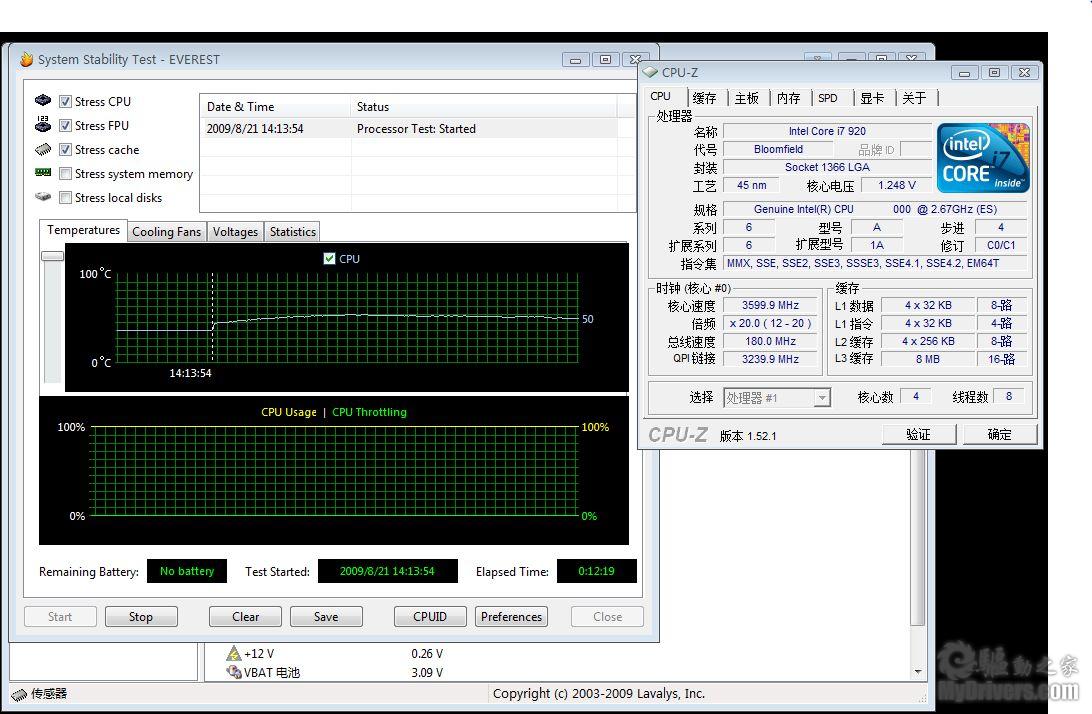Open CPUID from the stability test

430,616
